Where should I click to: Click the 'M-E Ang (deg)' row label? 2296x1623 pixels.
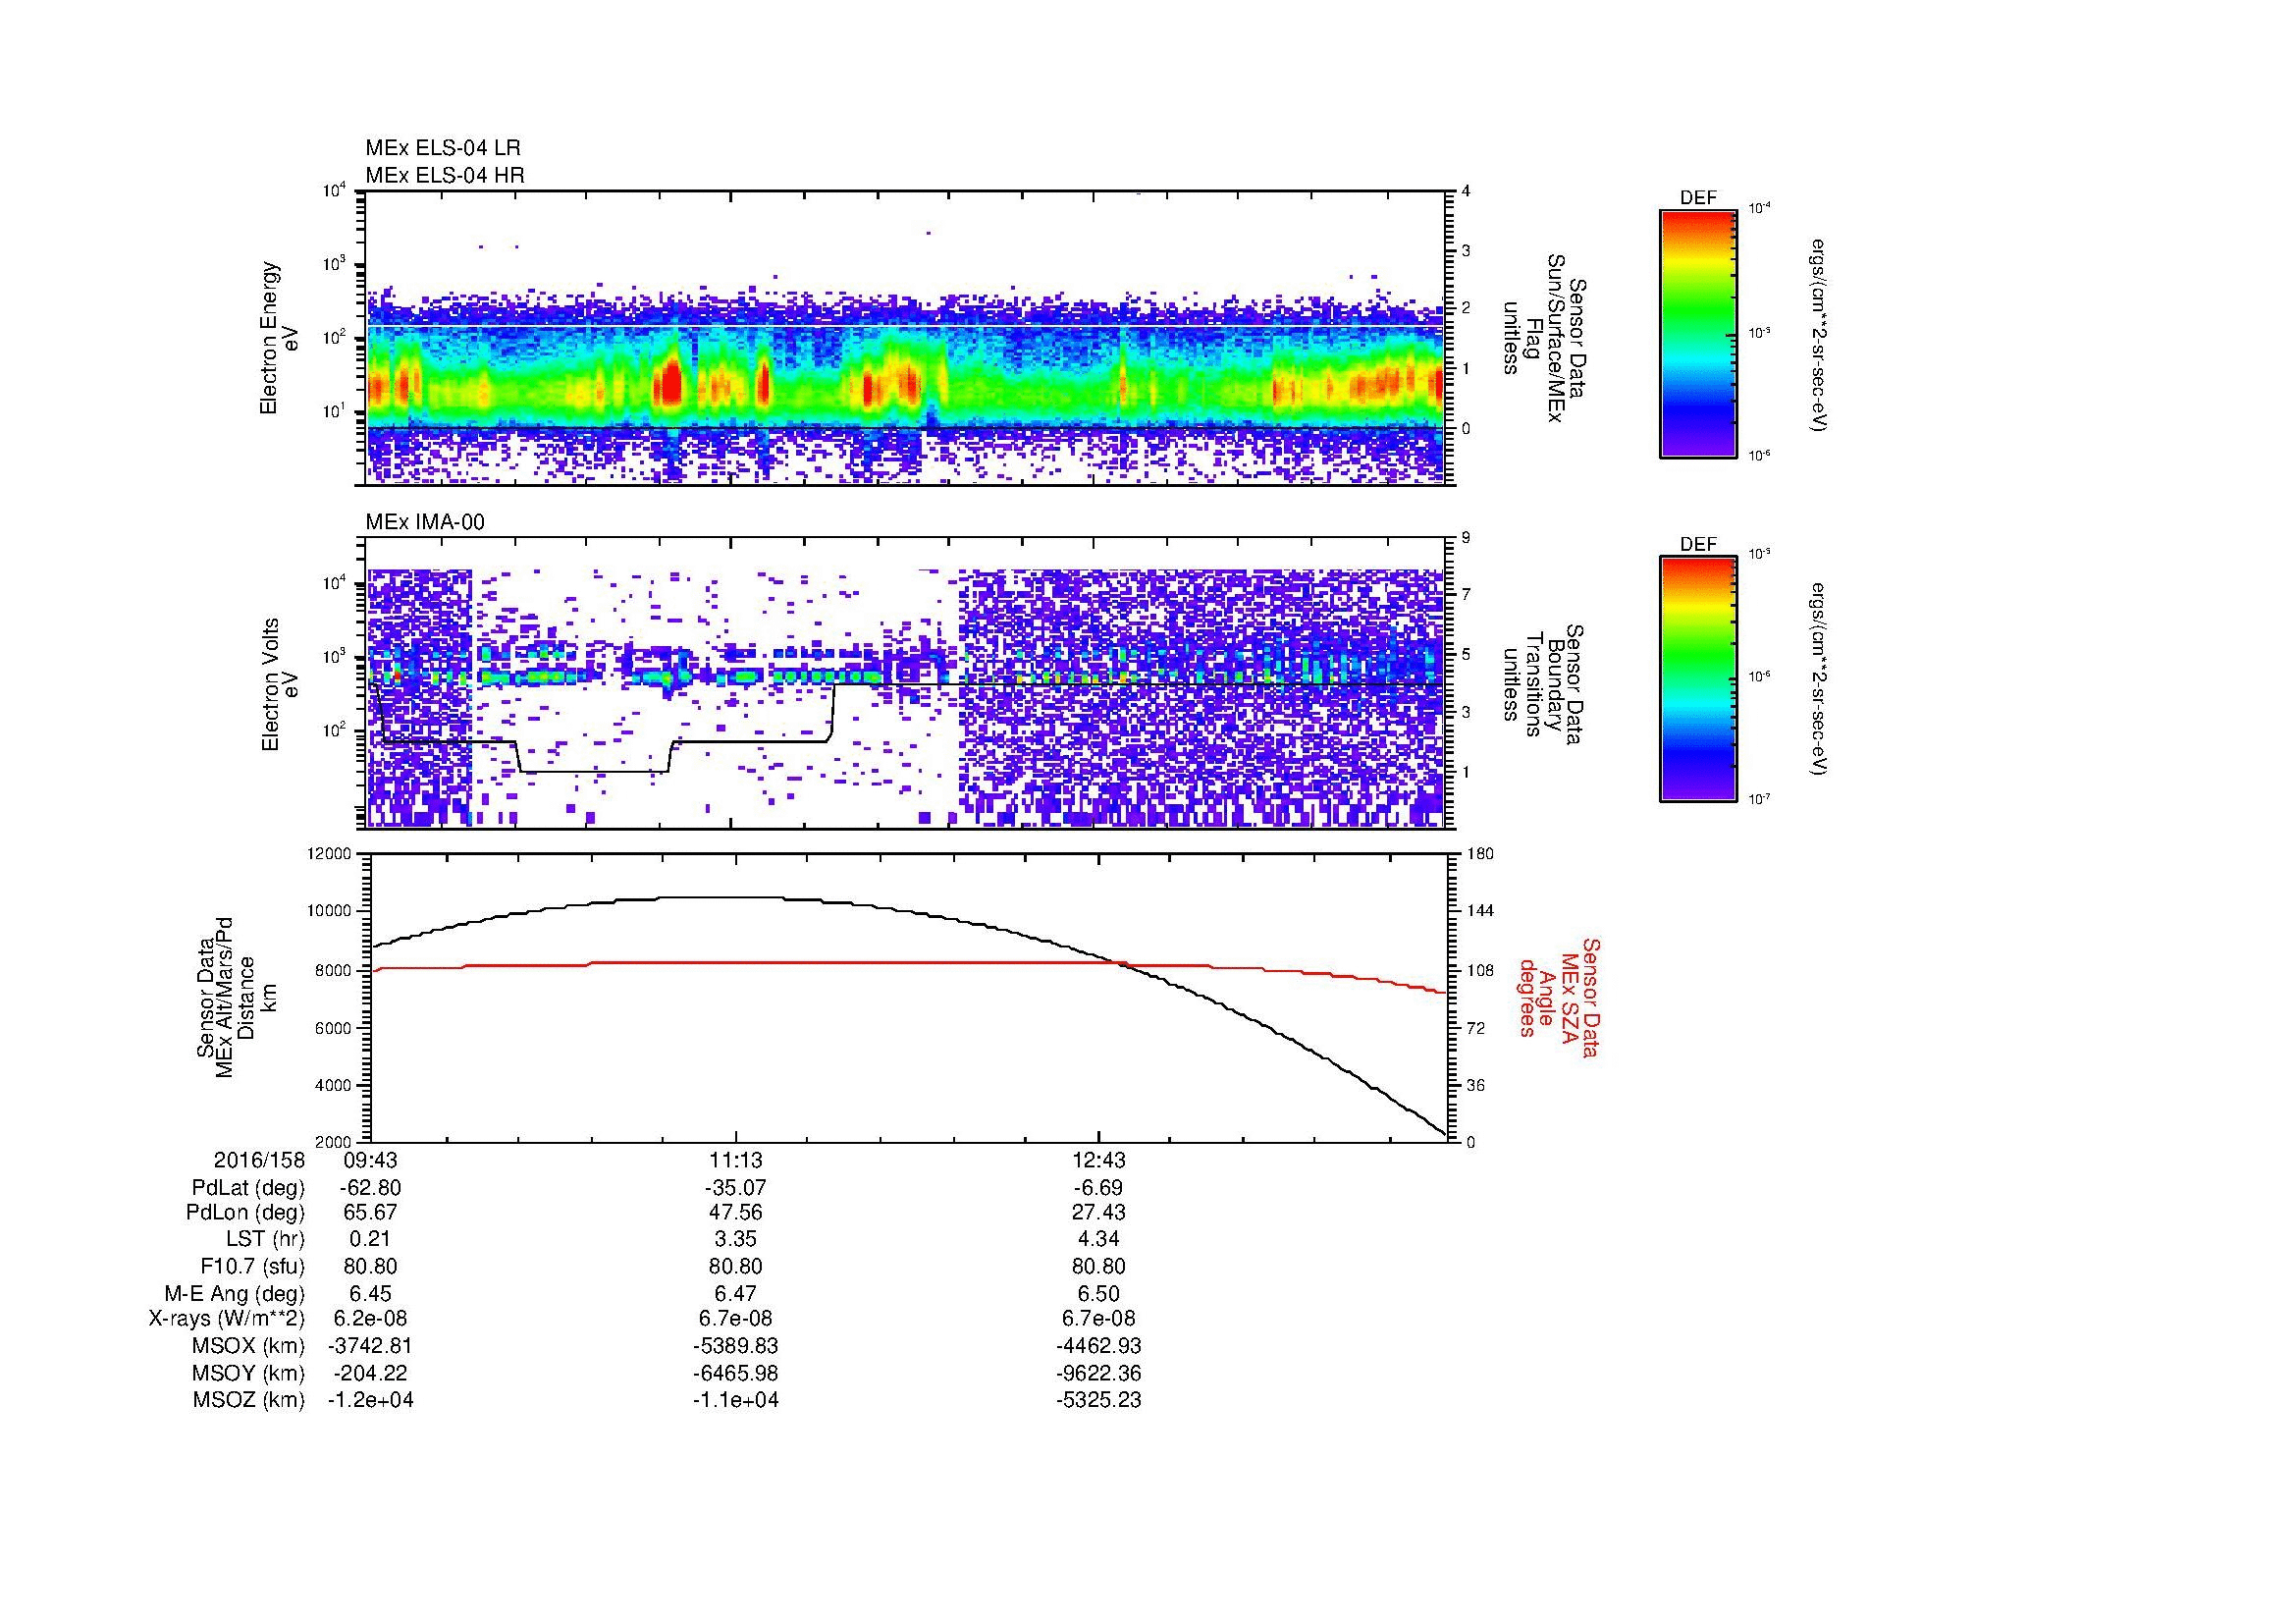pos(236,1293)
